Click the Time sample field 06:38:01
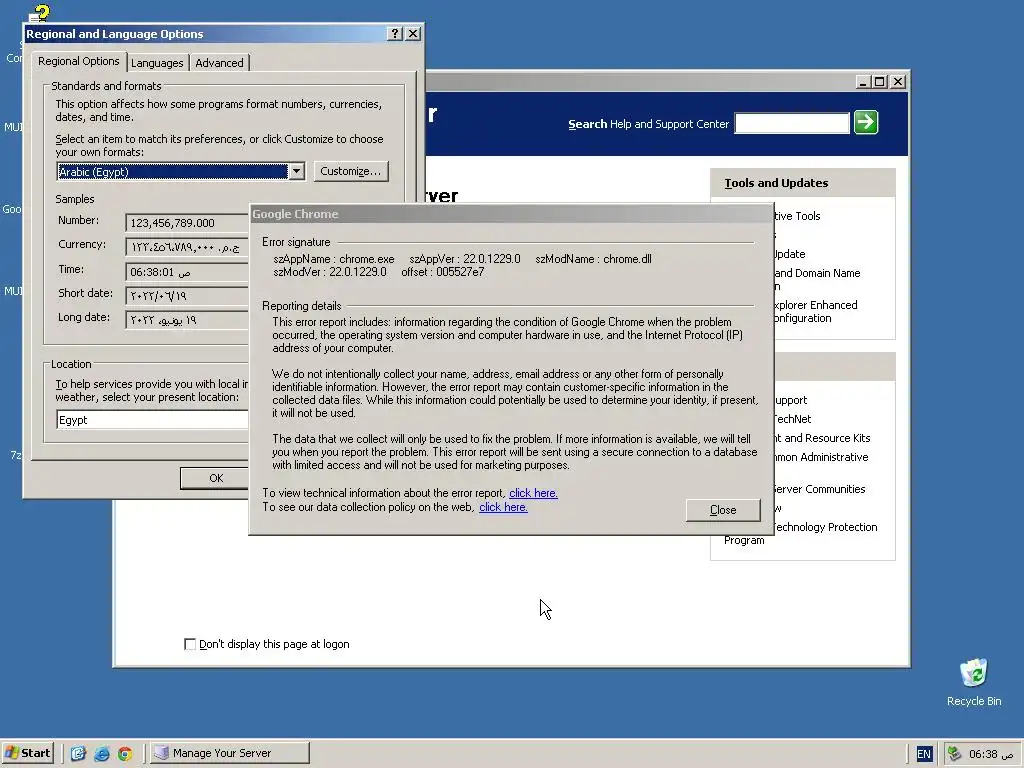Image resolution: width=1024 pixels, height=768 pixels. coord(187,272)
